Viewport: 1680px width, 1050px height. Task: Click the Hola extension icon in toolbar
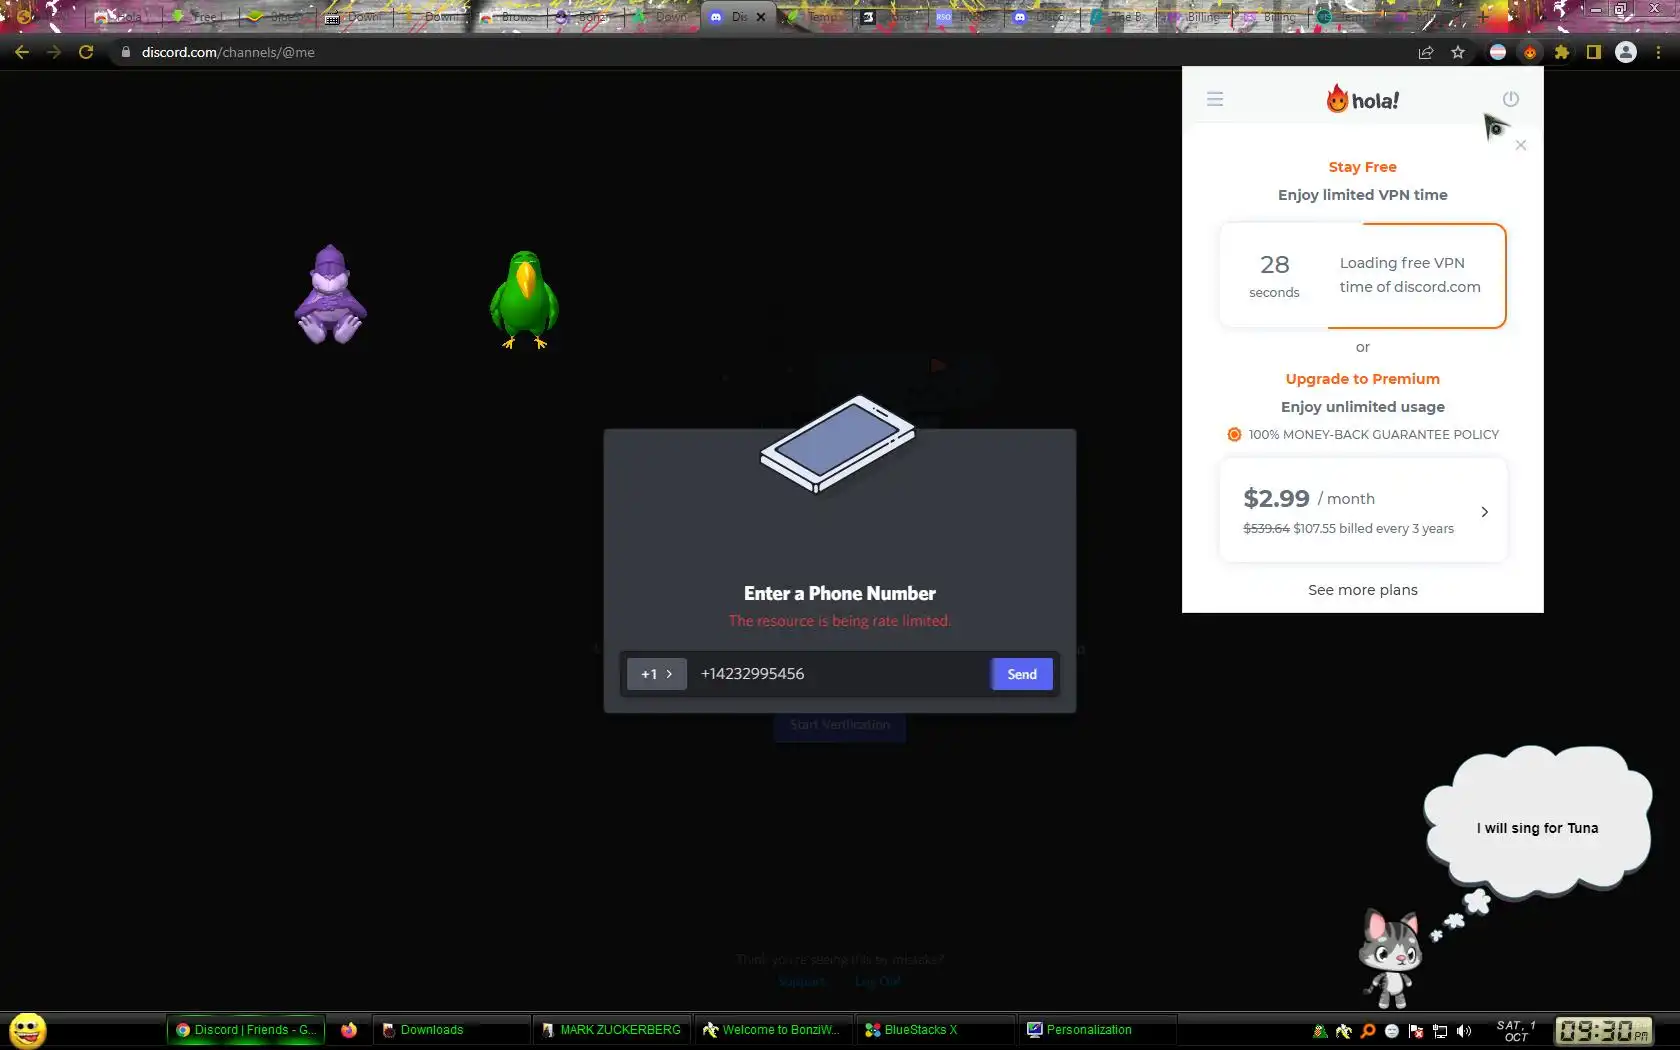click(1530, 52)
